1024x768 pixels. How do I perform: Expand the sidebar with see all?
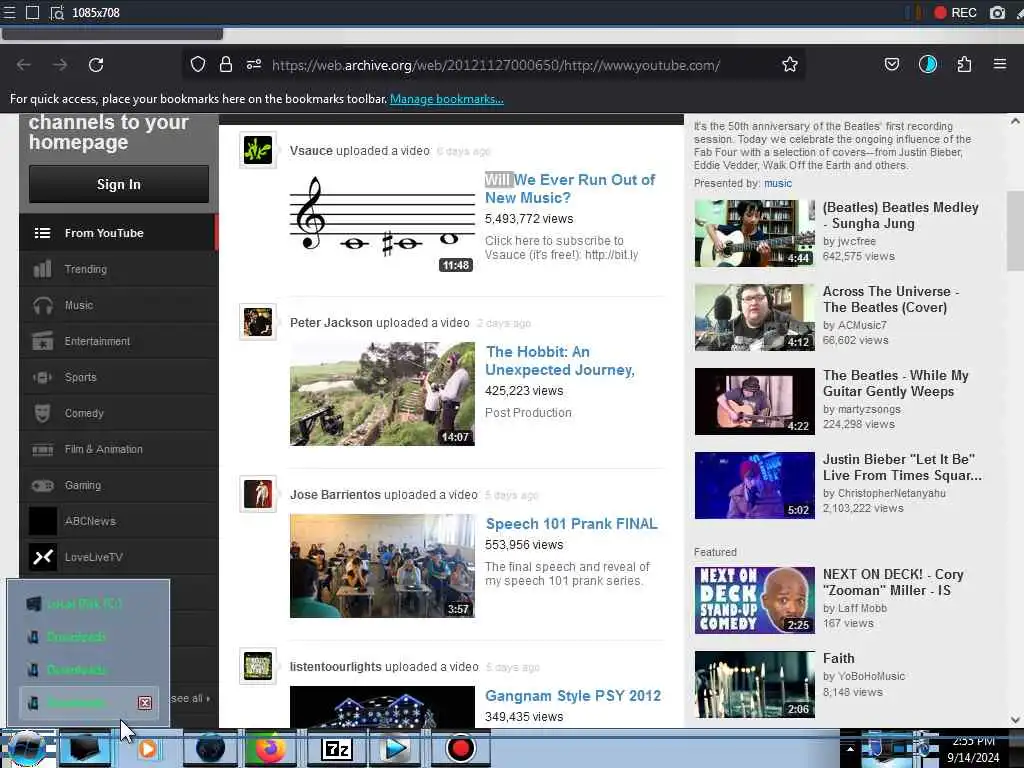[x=190, y=698]
